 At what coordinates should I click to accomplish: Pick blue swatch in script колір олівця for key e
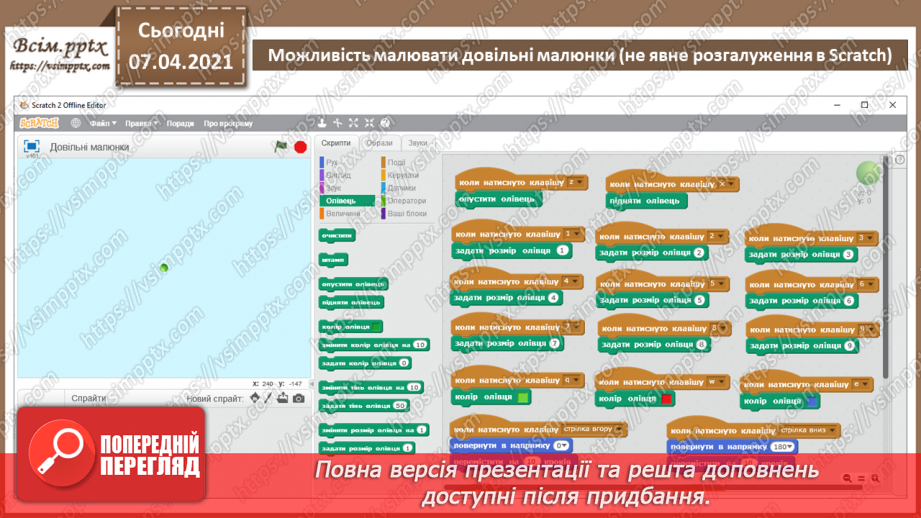click(812, 402)
